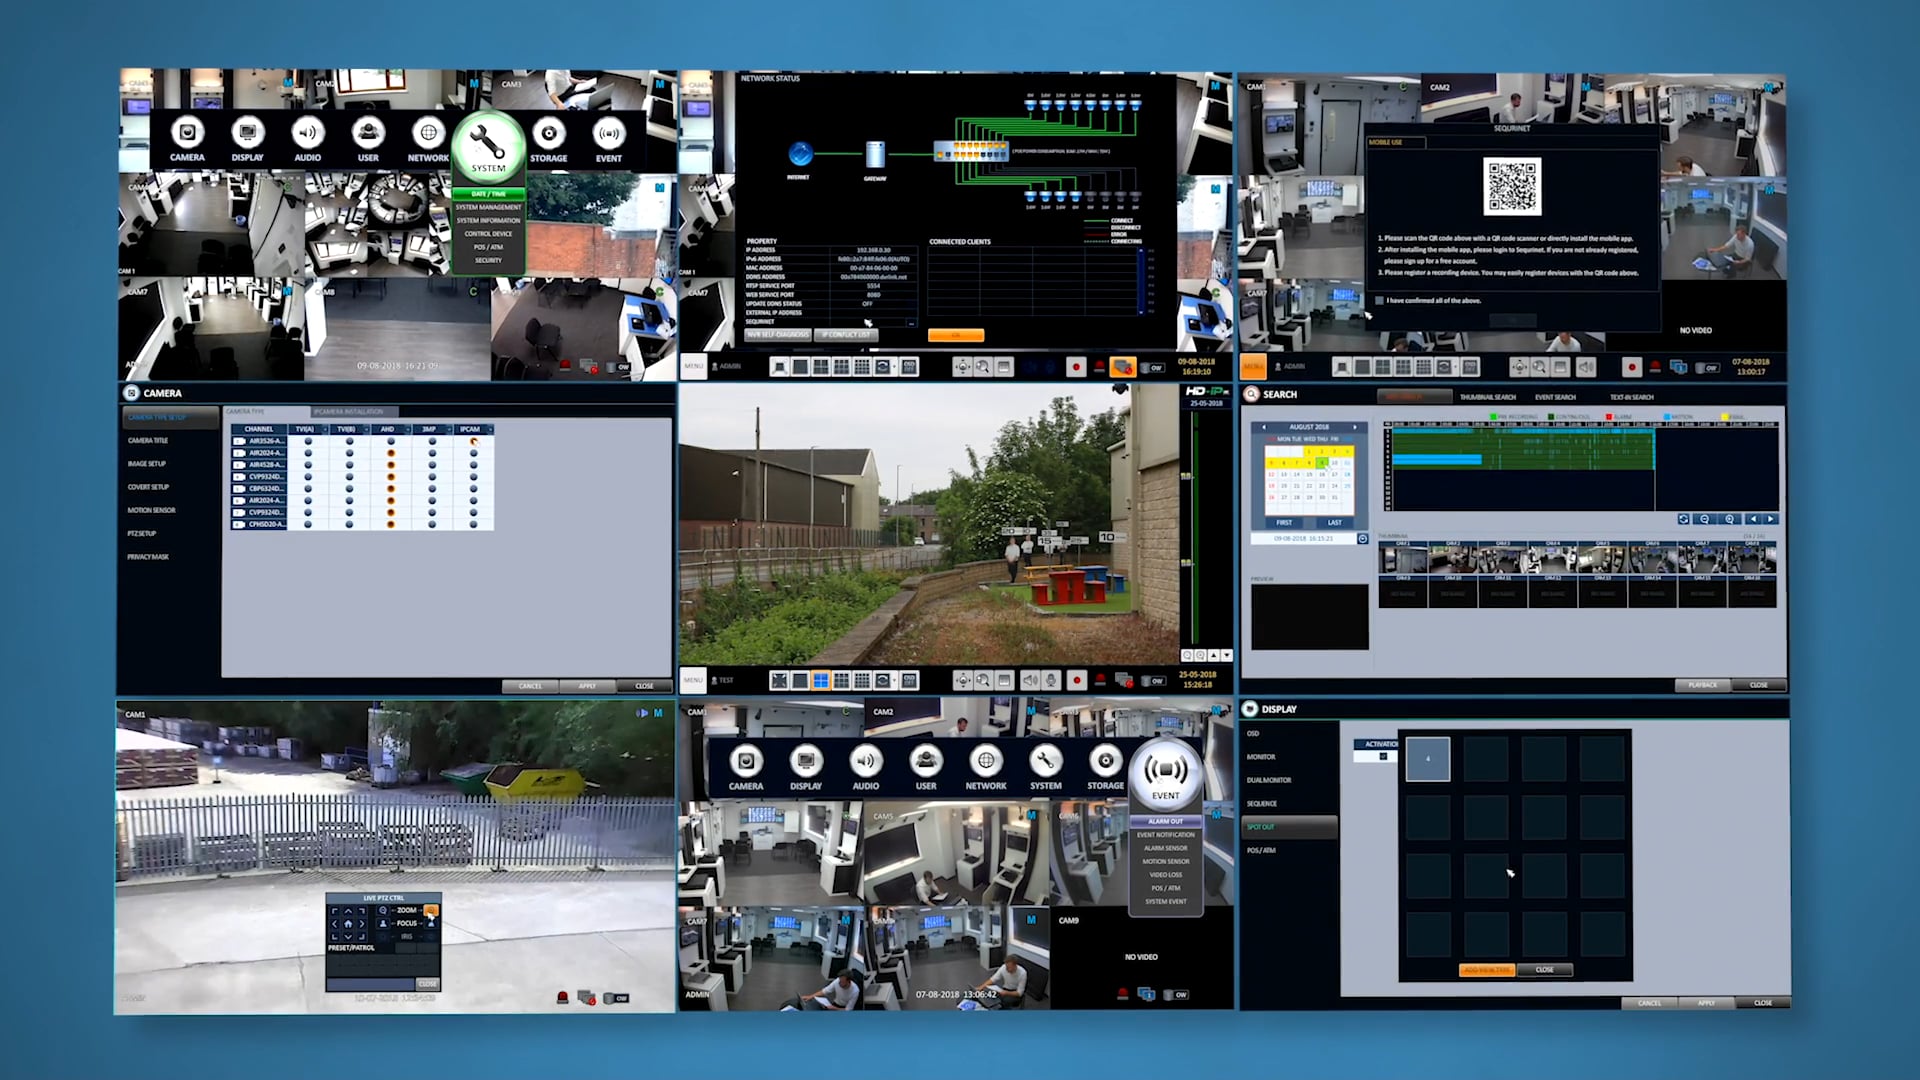Select the NETWORK icon in bottom-center ribbon
1920x1080 pixels.
coord(986,762)
